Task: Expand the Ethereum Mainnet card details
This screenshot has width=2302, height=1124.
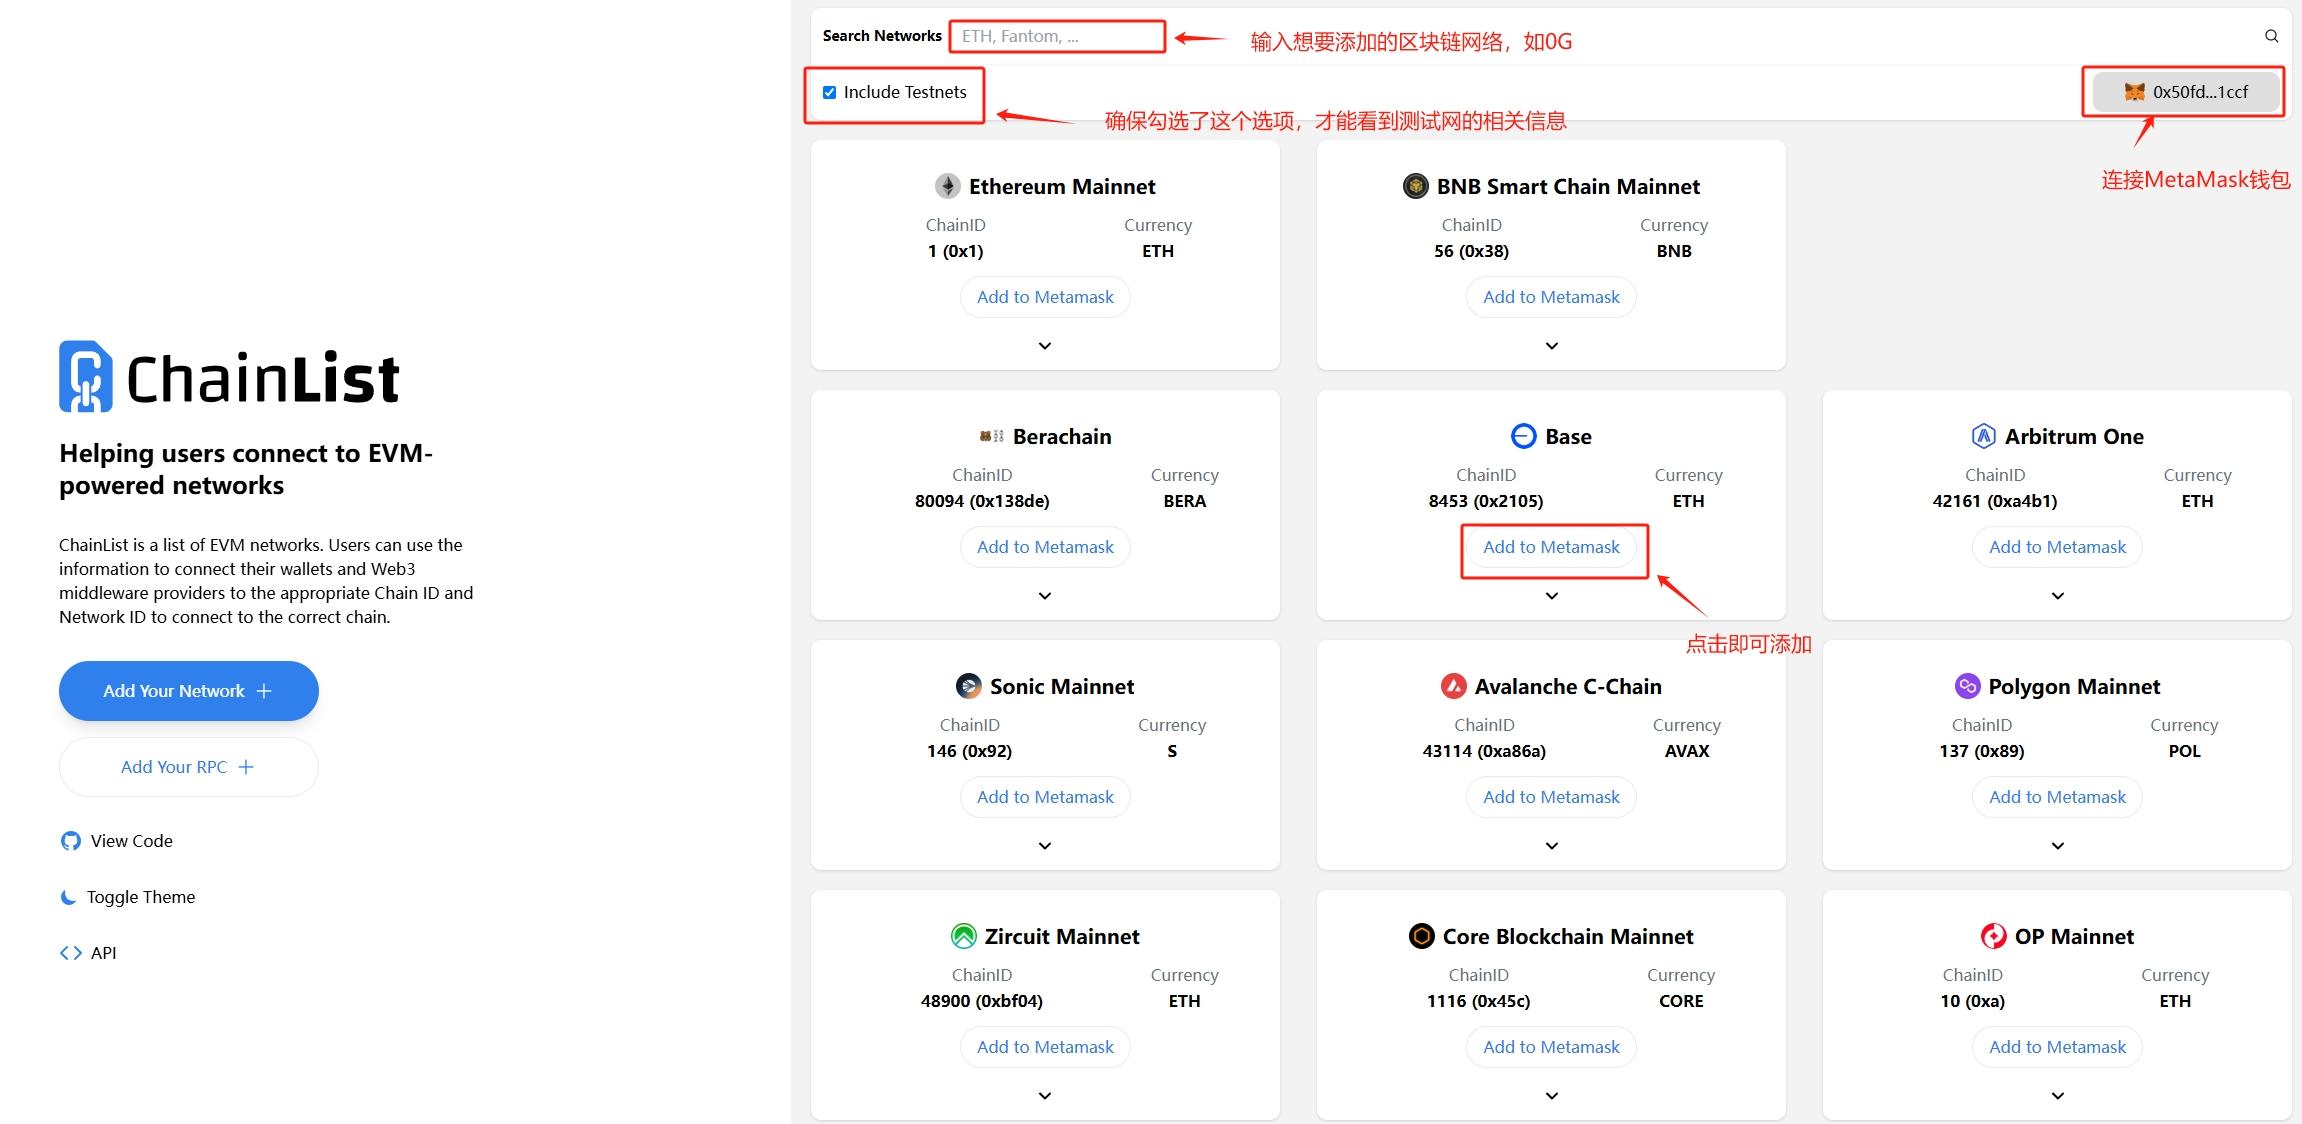Action: (x=1044, y=345)
